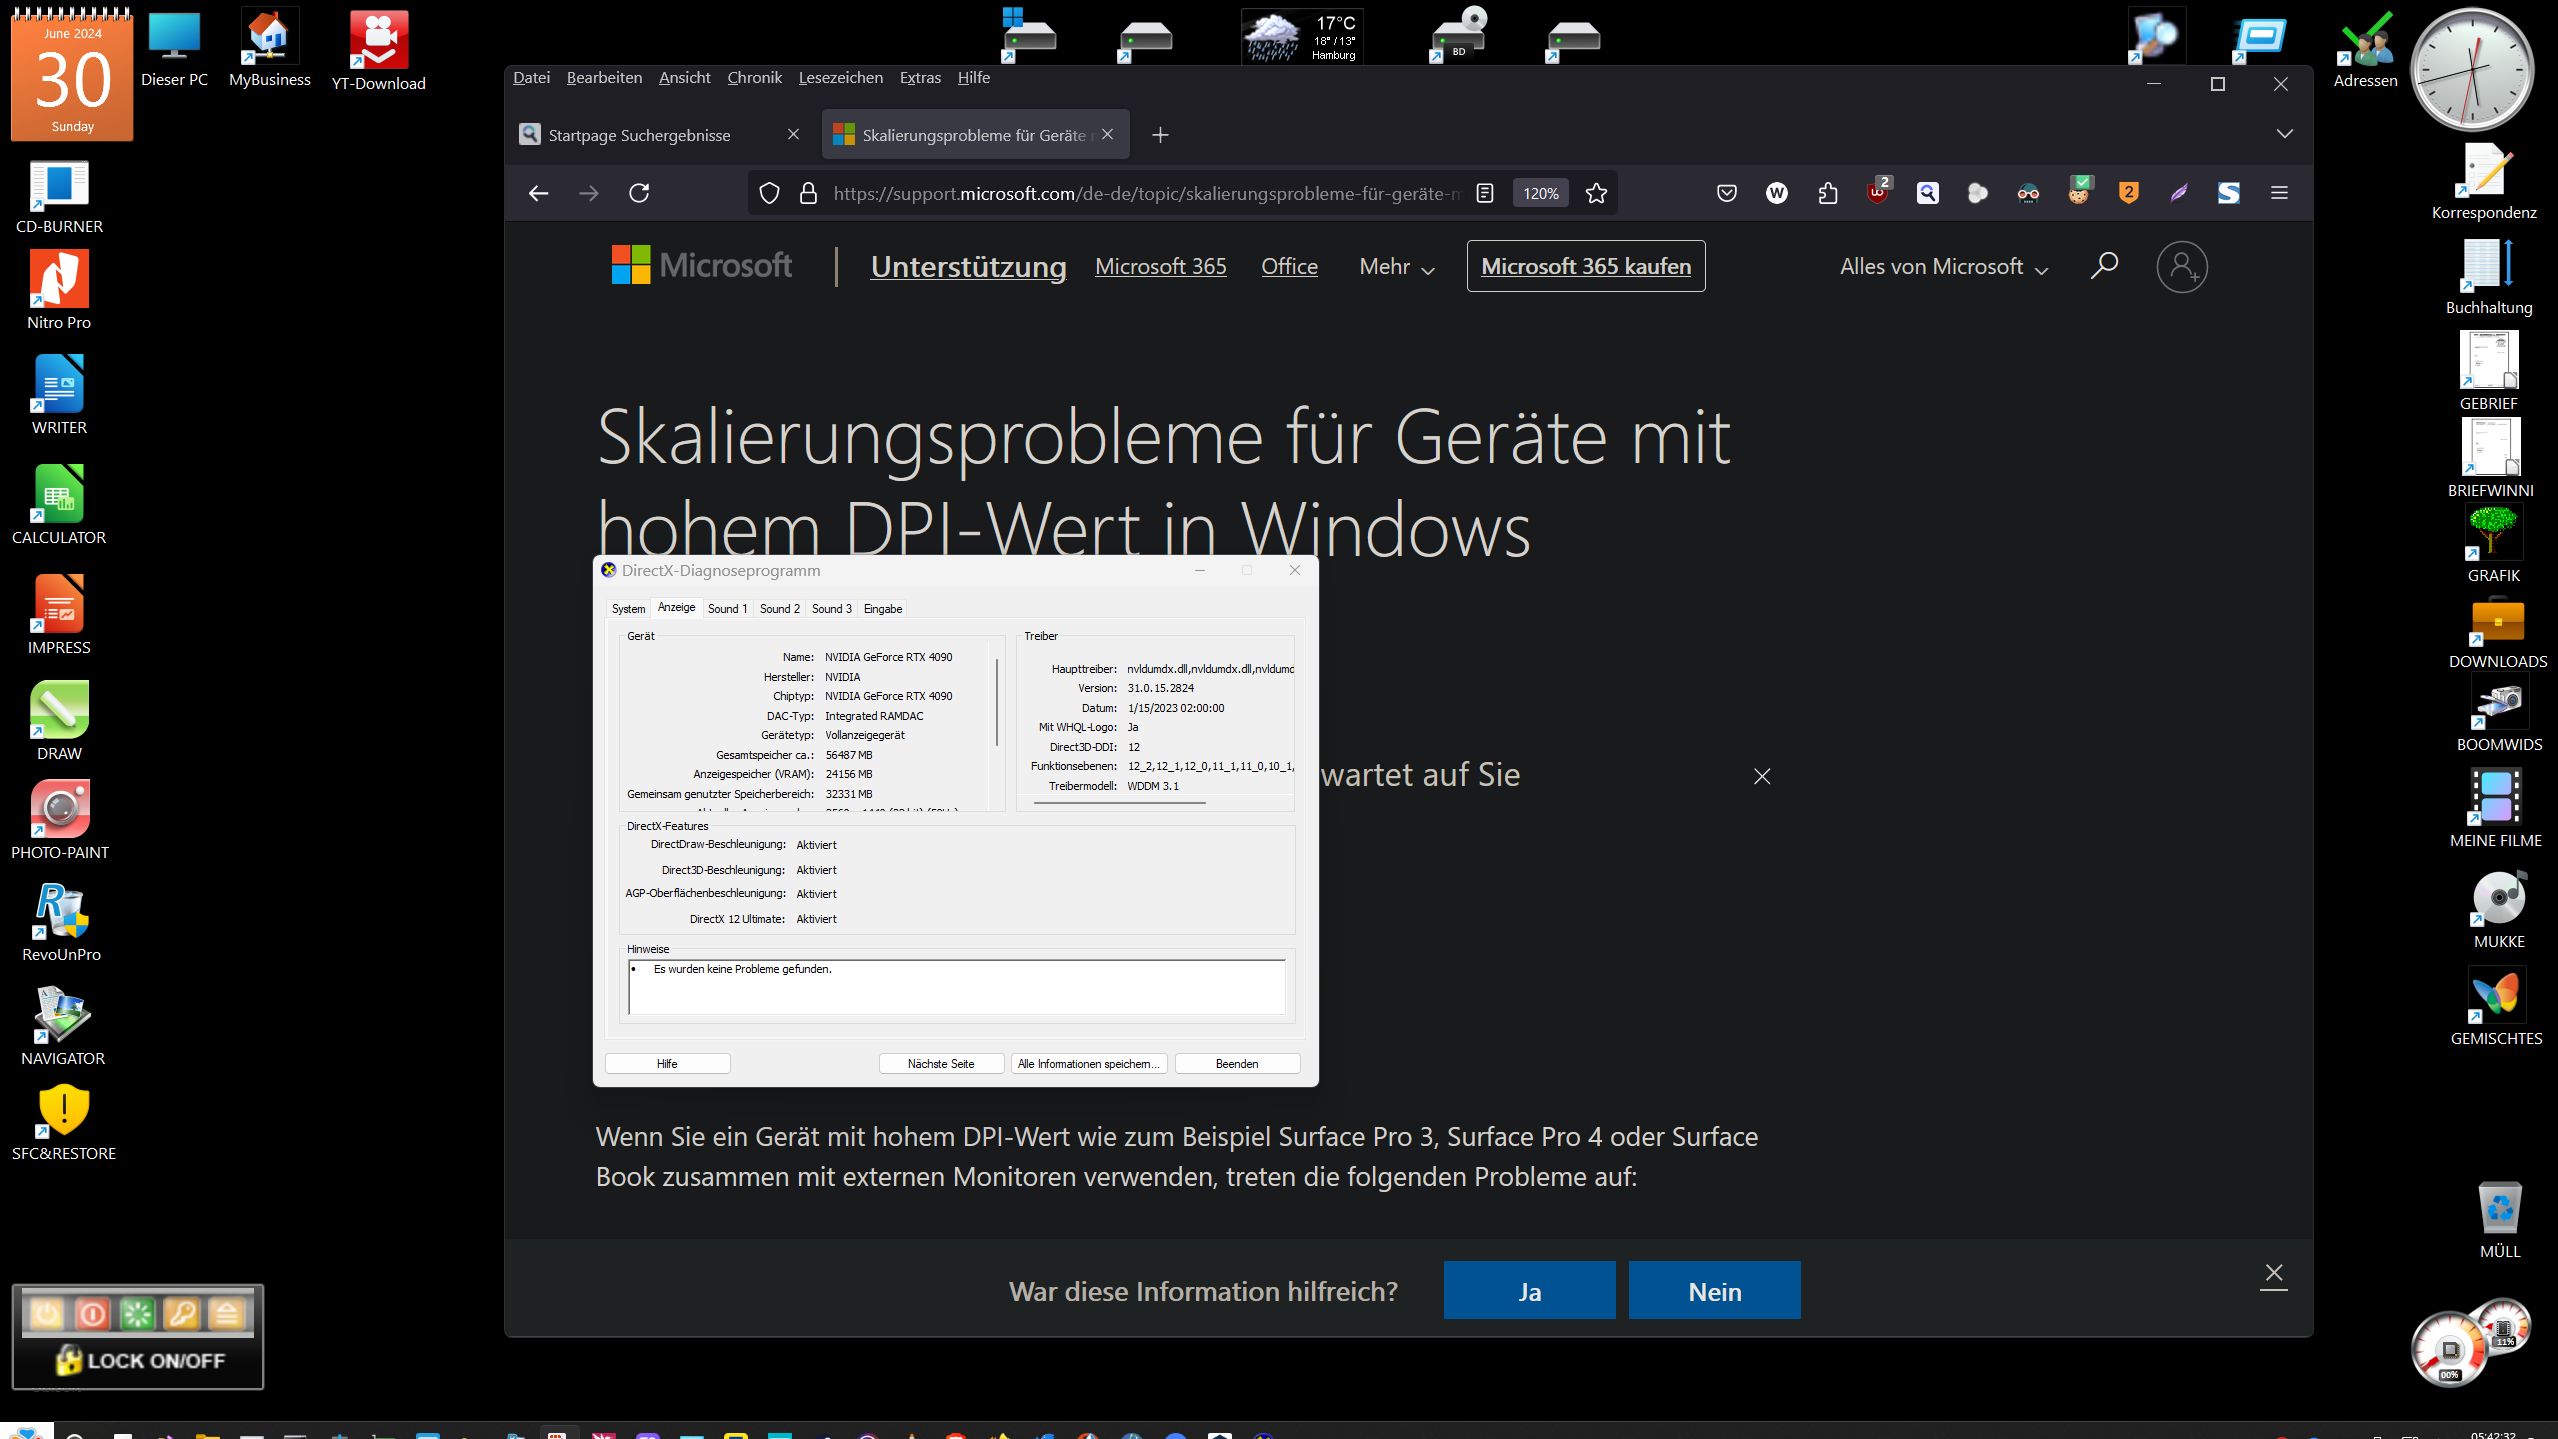Screen dimensions: 2558x1439
Task: Open the Chronik menu
Action: point(754,77)
